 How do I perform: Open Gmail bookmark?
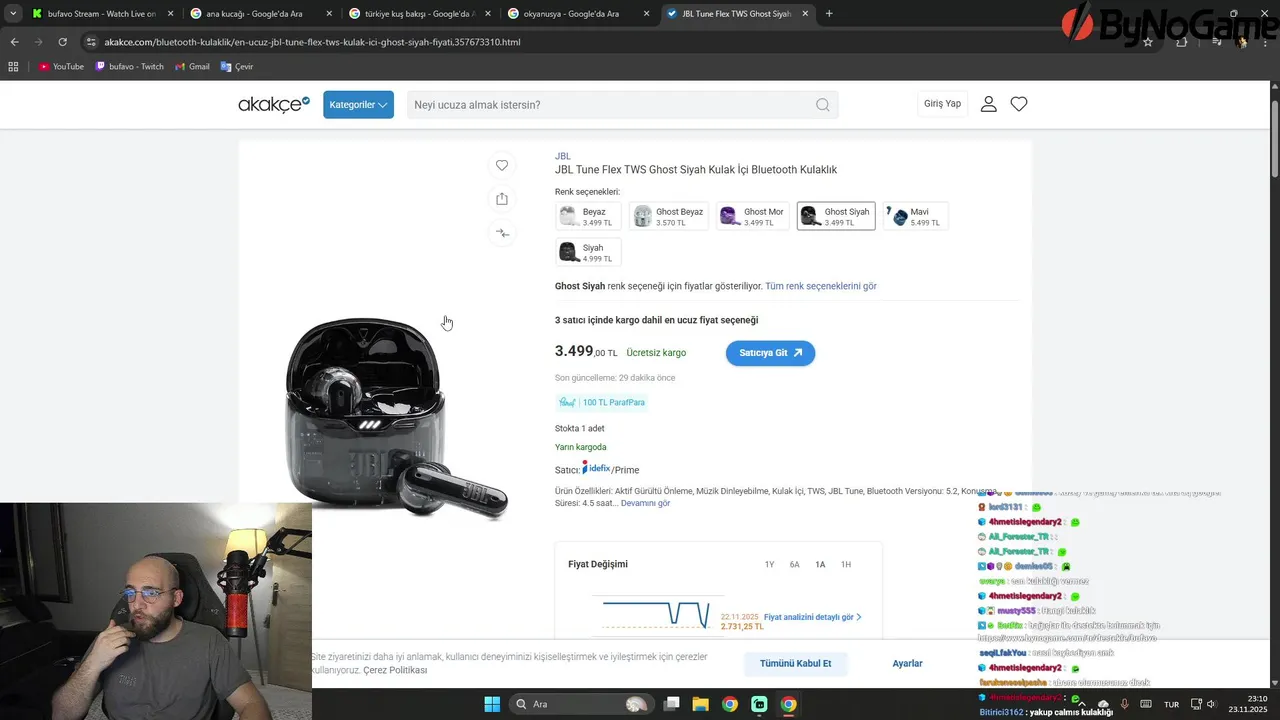tap(192, 67)
